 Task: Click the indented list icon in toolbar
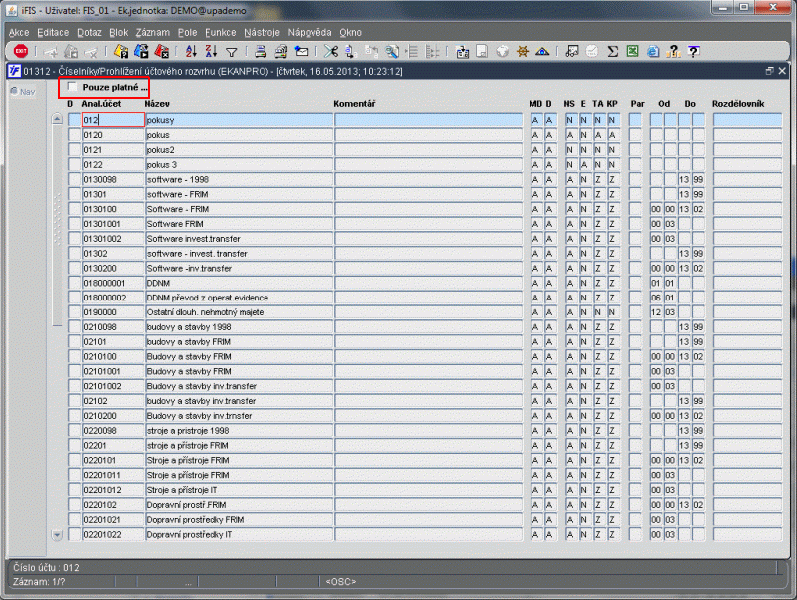[412, 51]
